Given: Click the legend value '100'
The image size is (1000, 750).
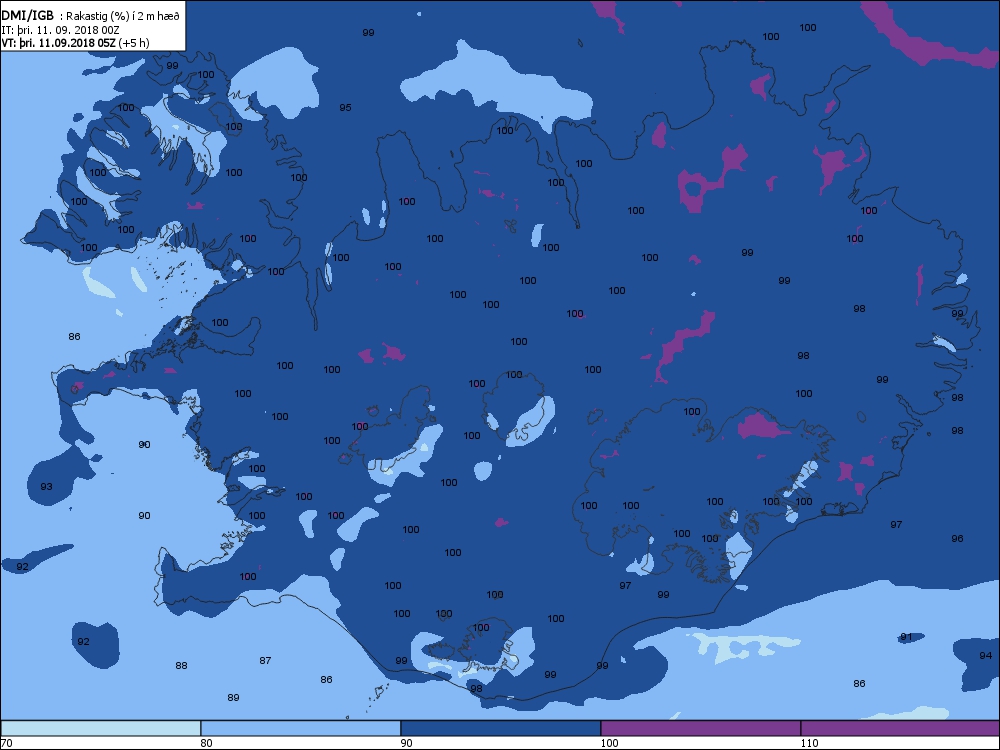Looking at the screenshot, I should pos(610,743).
